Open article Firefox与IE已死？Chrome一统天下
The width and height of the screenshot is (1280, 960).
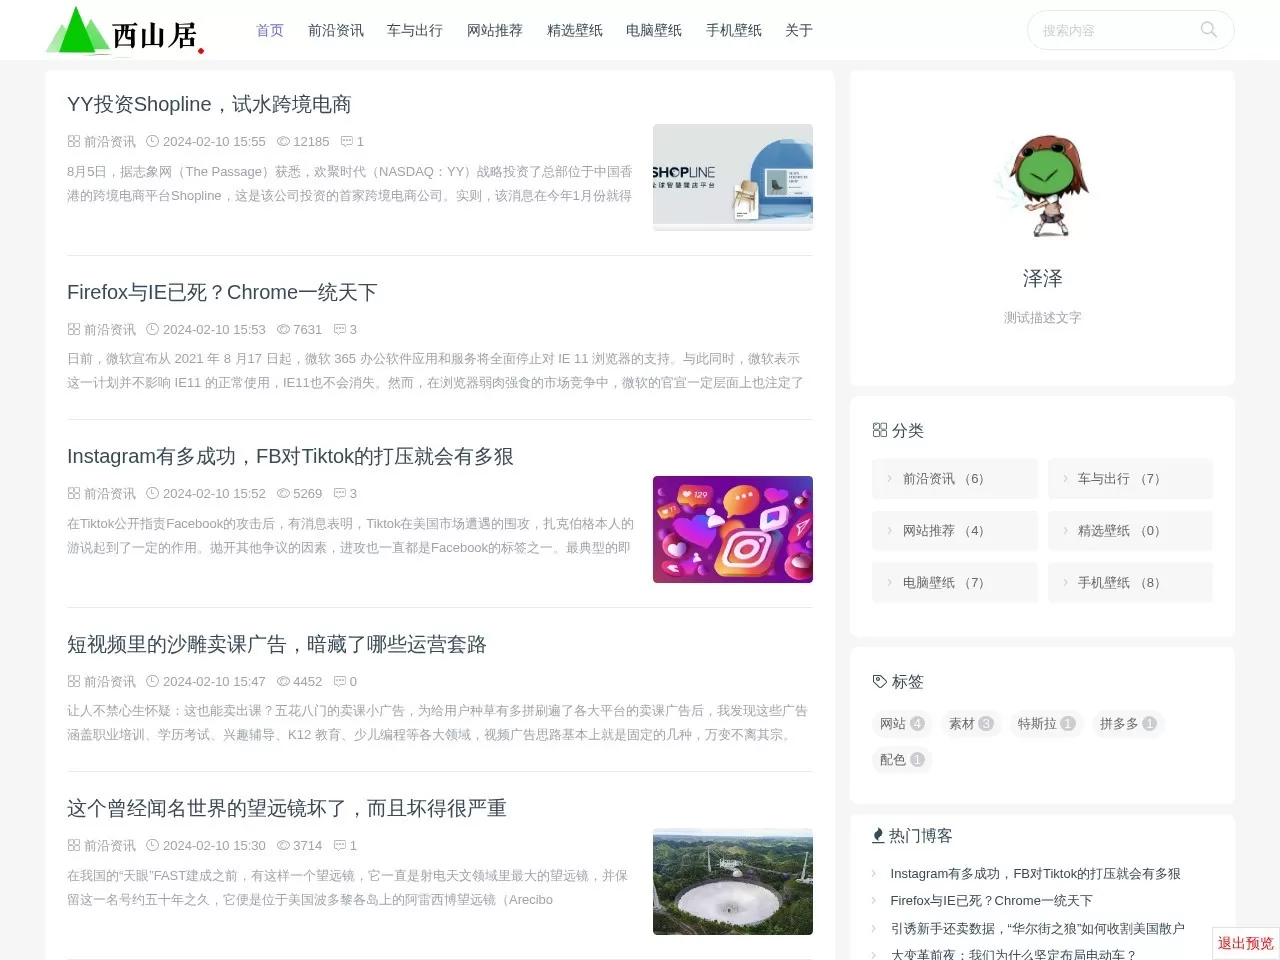[222, 292]
